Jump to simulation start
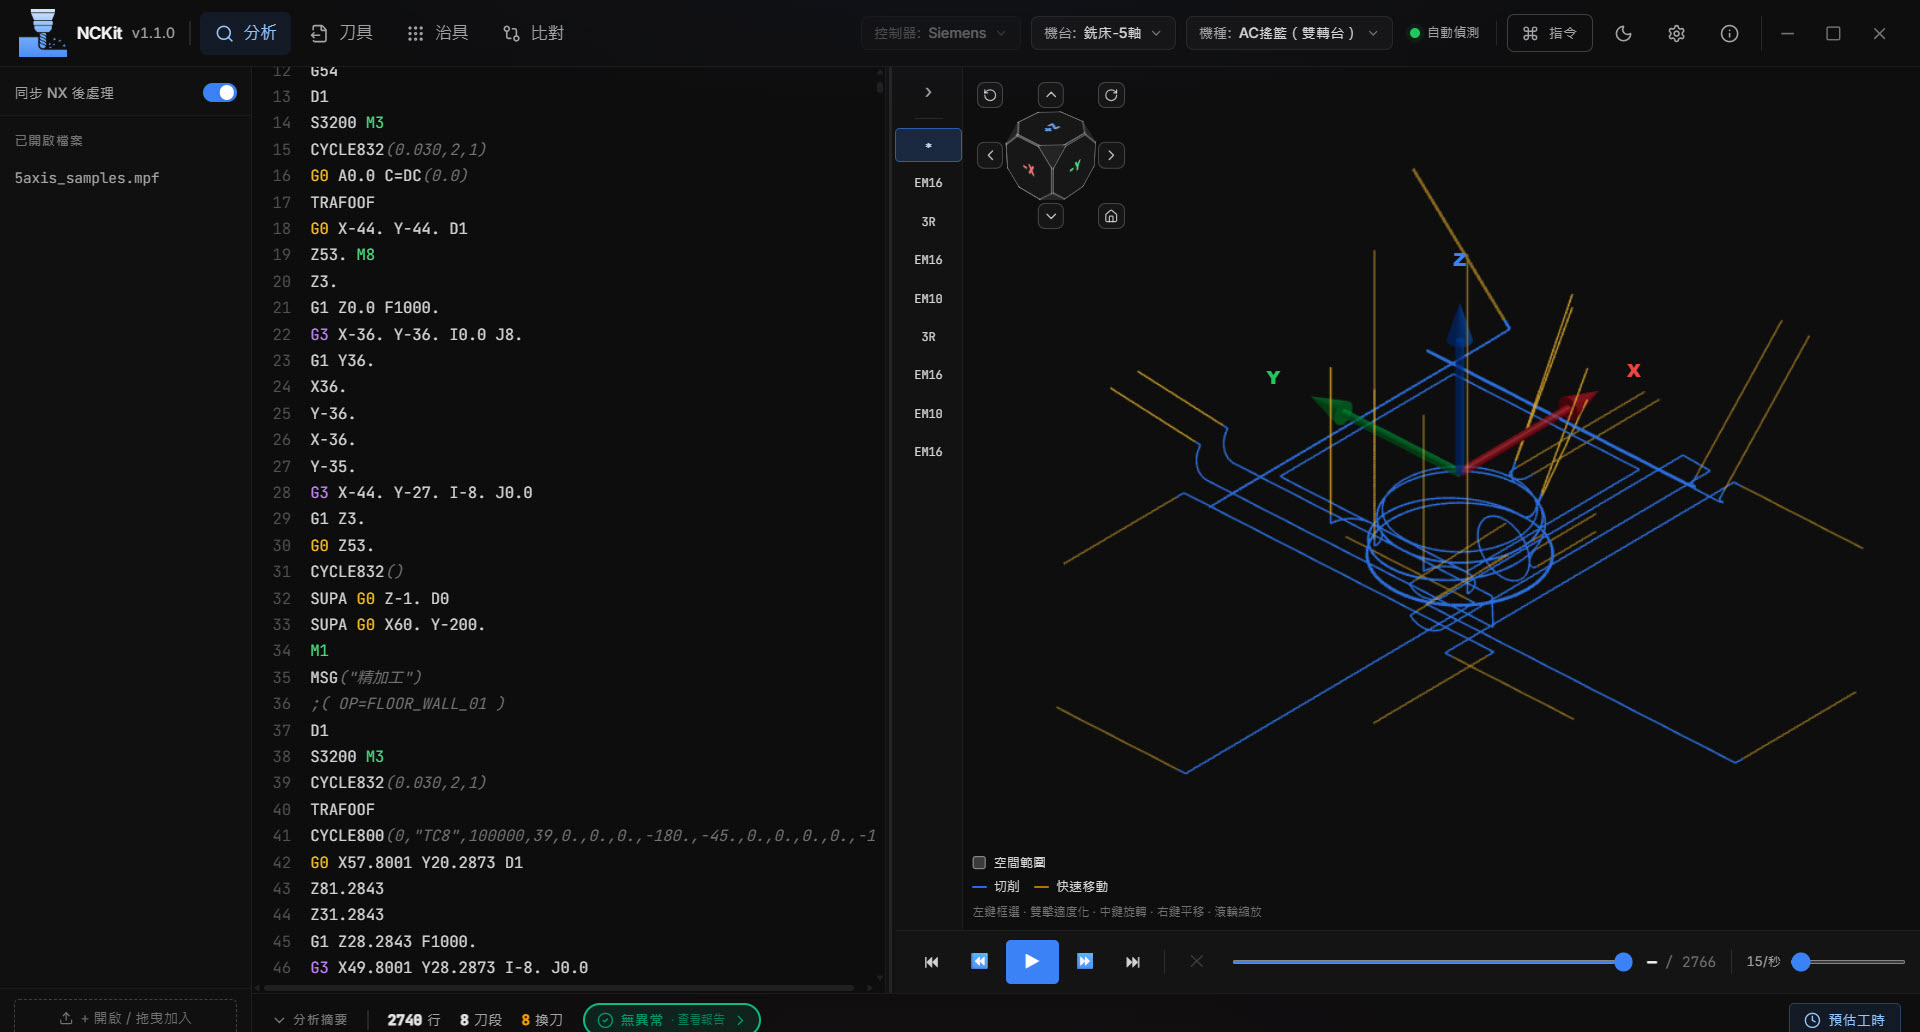Image resolution: width=1920 pixels, height=1032 pixels. (931, 962)
